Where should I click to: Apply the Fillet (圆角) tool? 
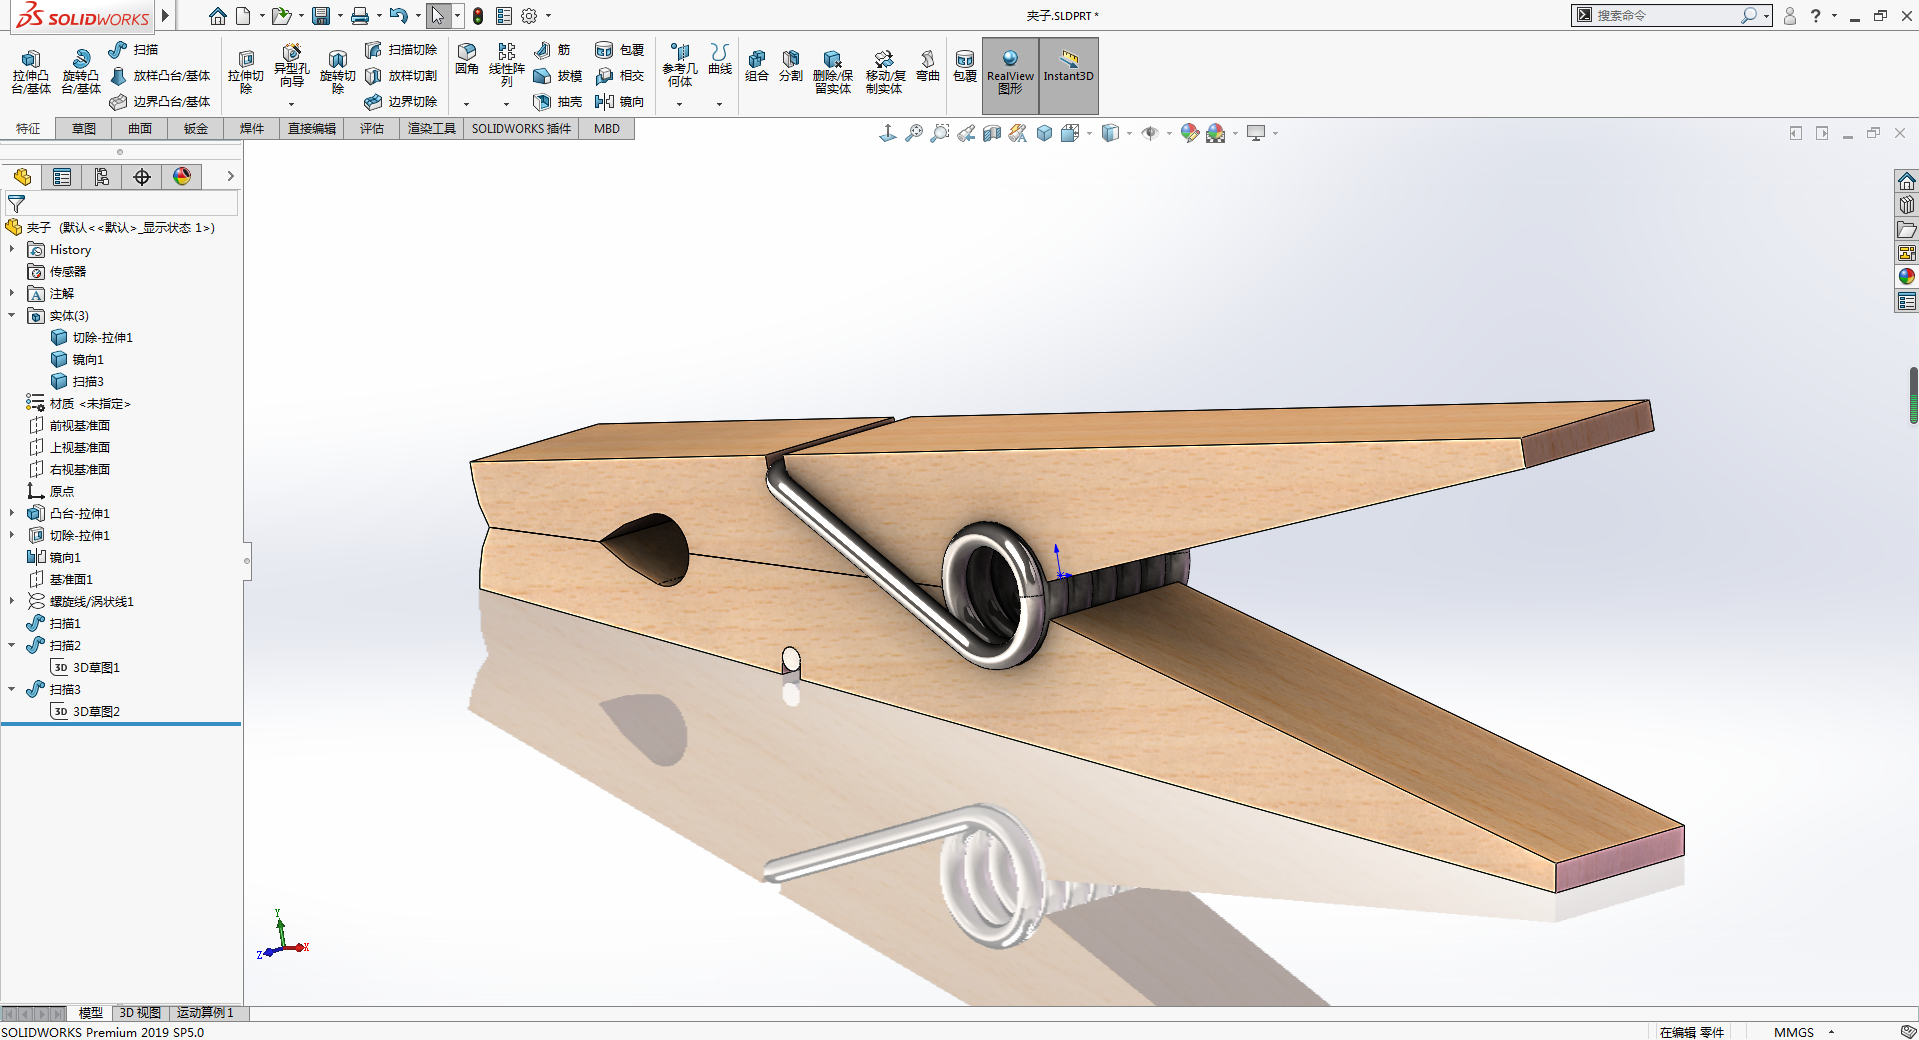click(x=467, y=59)
